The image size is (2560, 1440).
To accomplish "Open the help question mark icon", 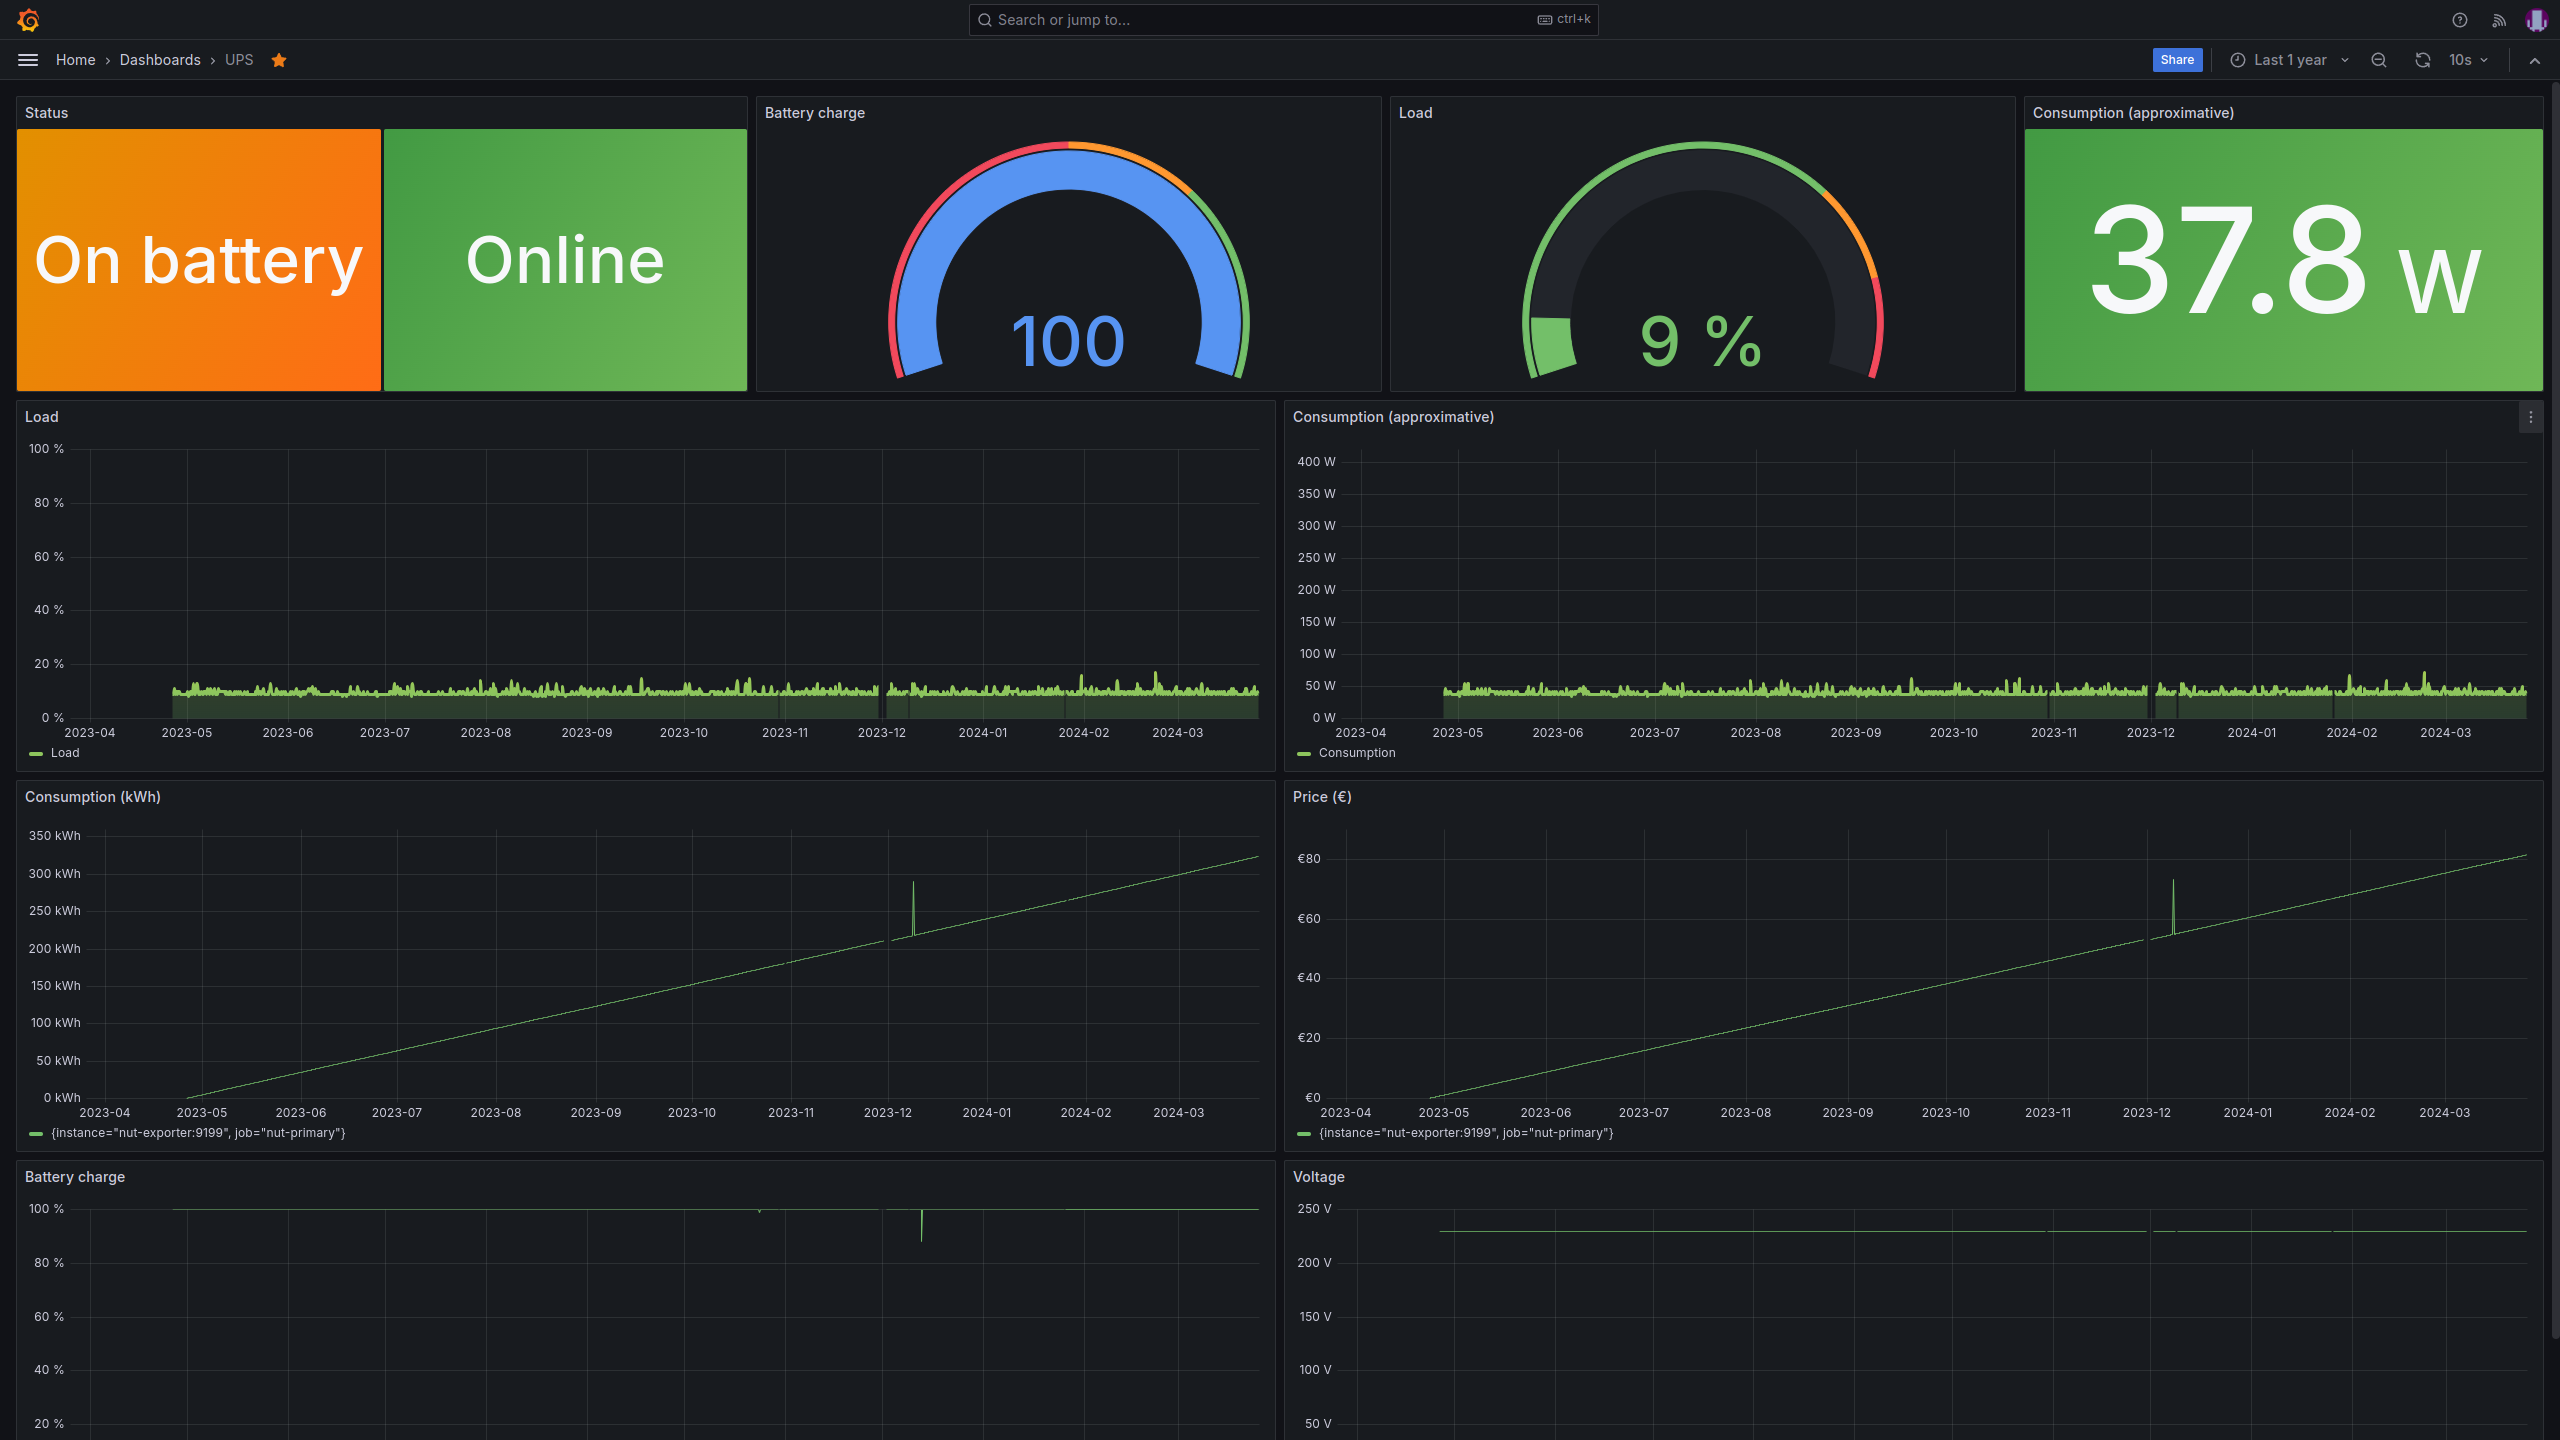I will 2460,20.
